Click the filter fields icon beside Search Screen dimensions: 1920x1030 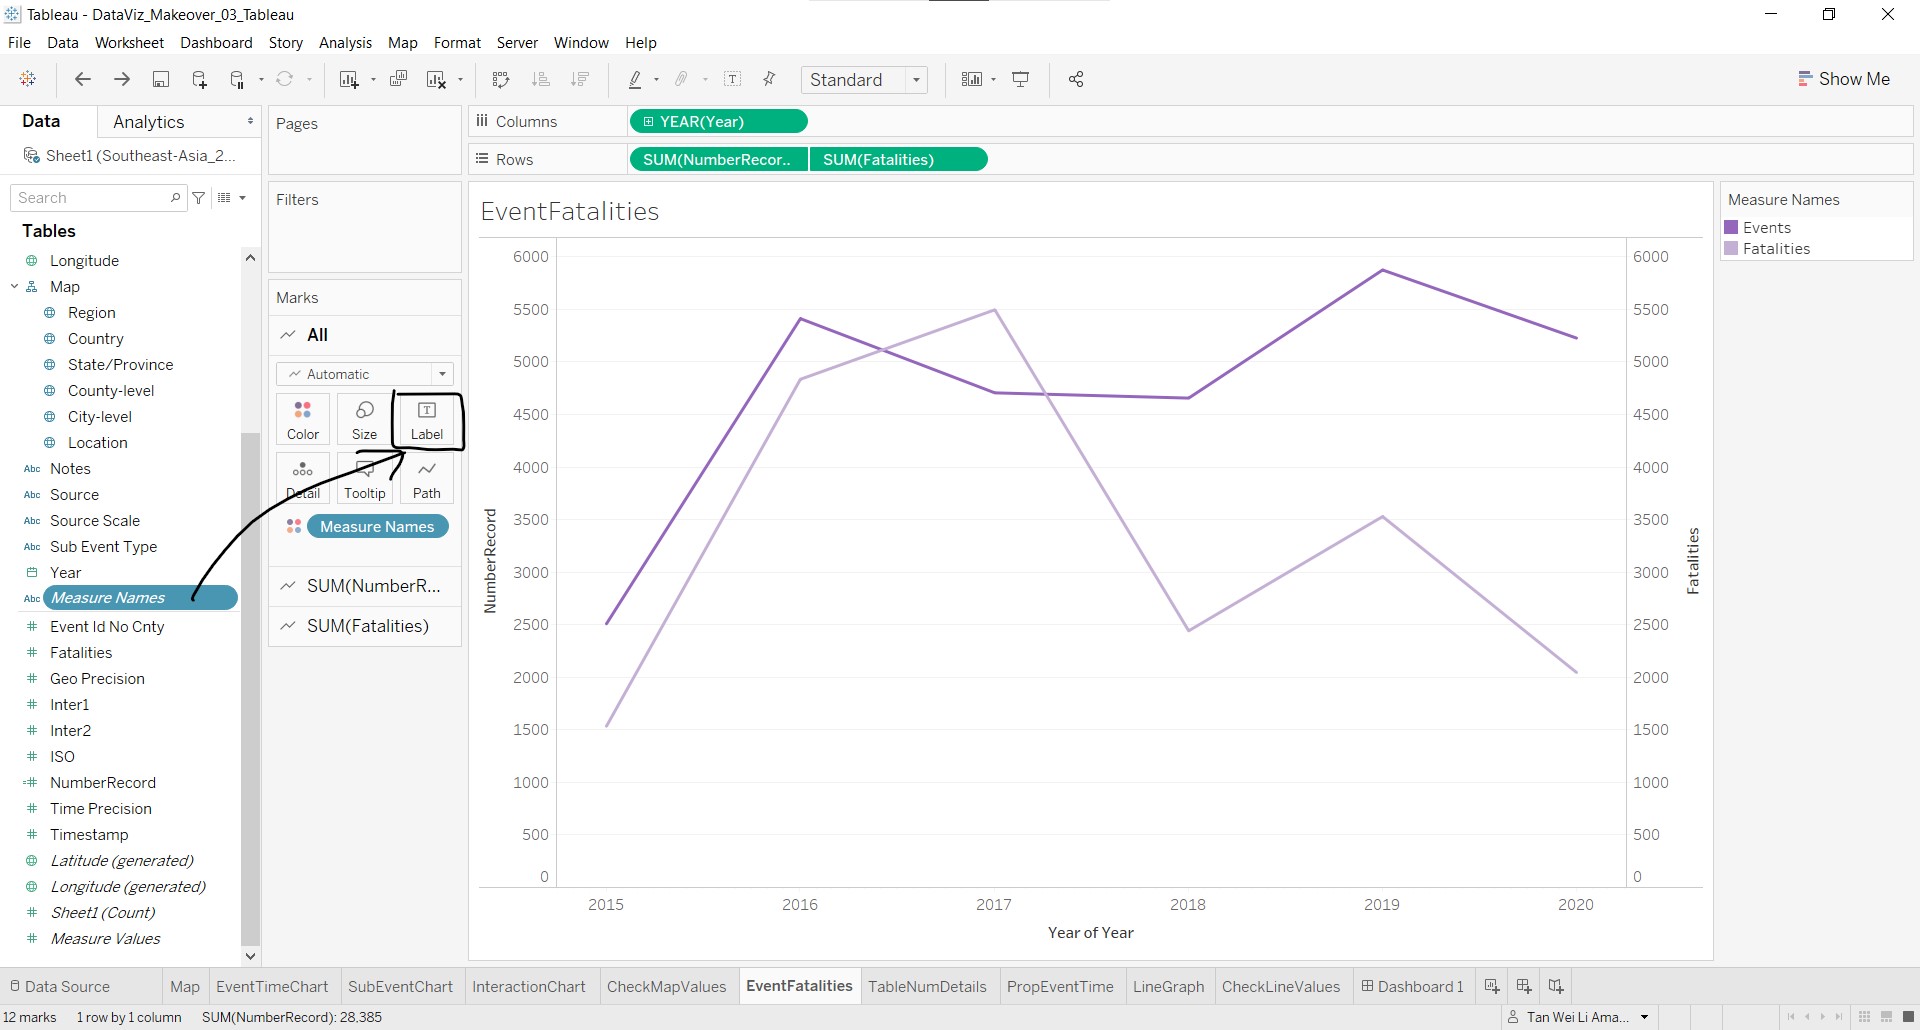pyautogui.click(x=199, y=198)
